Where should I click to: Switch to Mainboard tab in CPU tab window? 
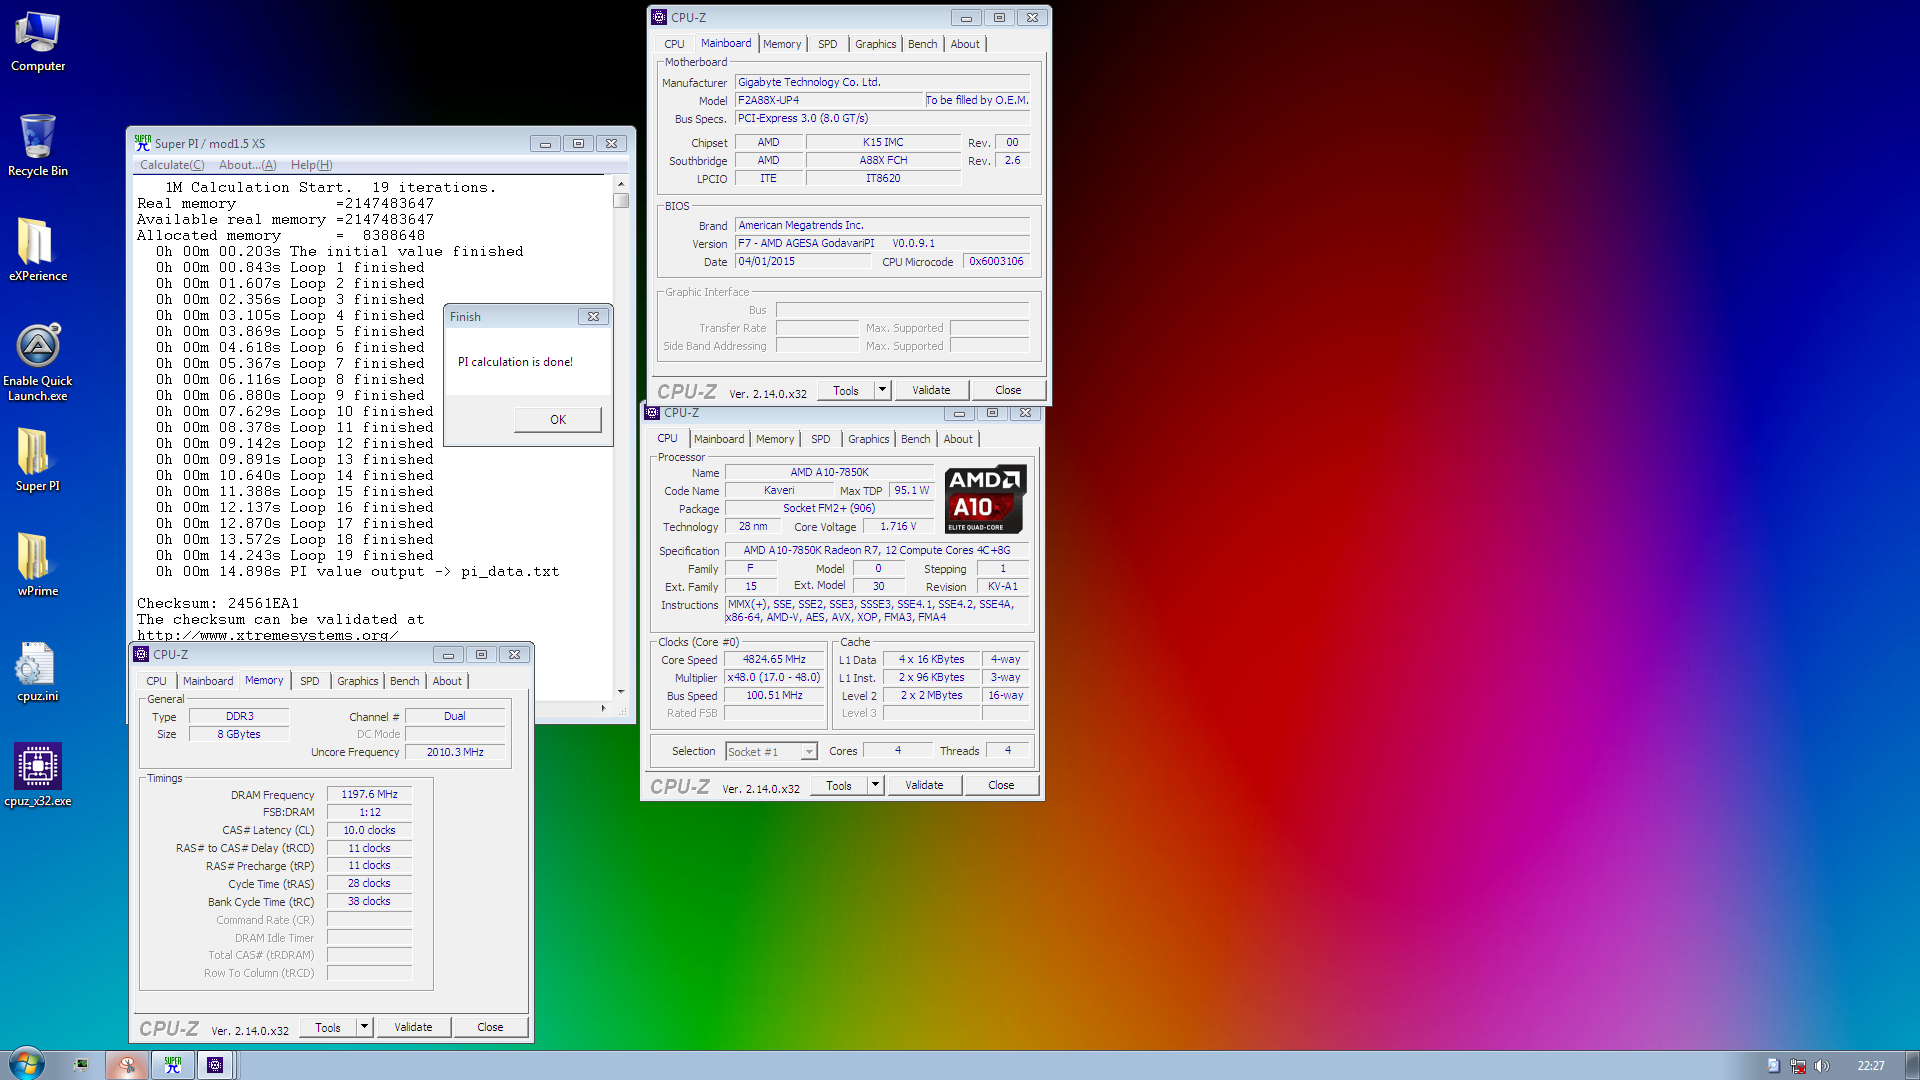(719, 439)
